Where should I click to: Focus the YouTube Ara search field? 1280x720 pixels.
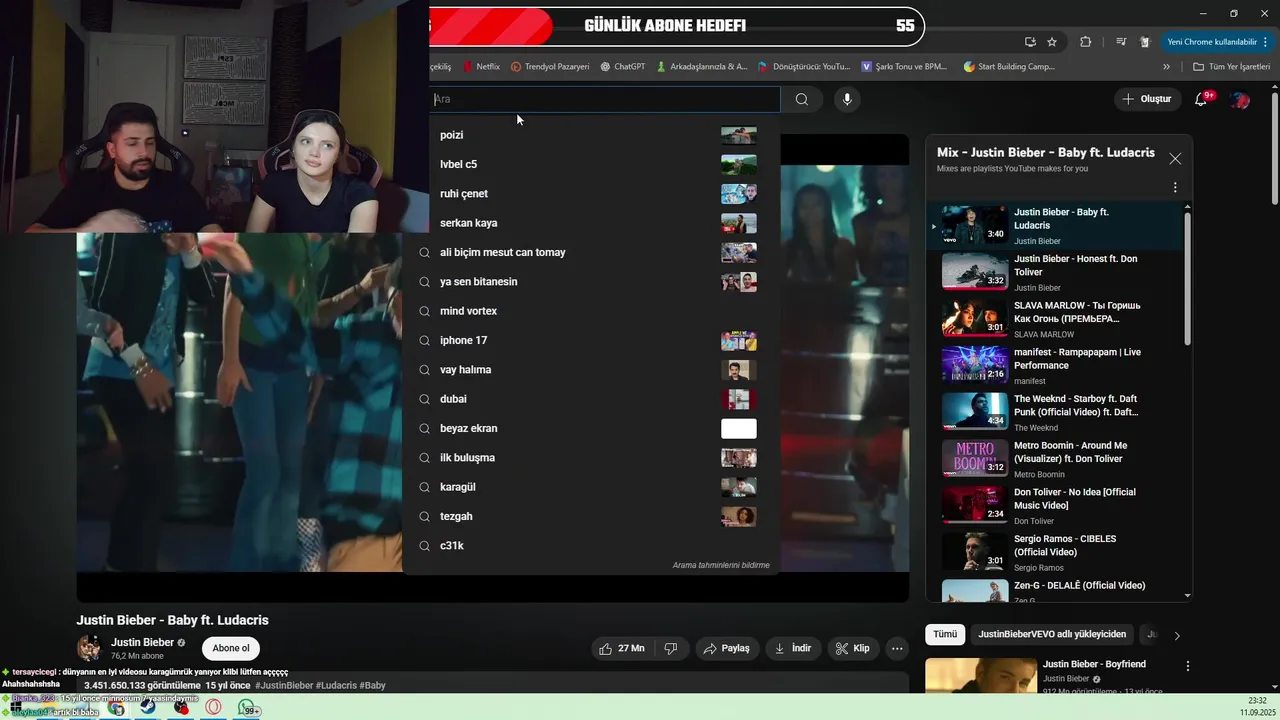(605, 99)
